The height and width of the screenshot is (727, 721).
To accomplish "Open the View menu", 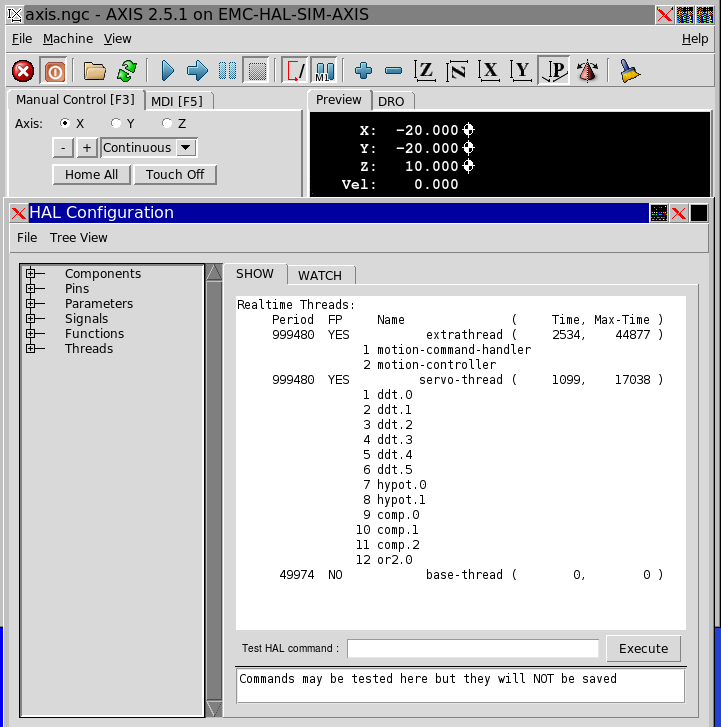I will [117, 39].
